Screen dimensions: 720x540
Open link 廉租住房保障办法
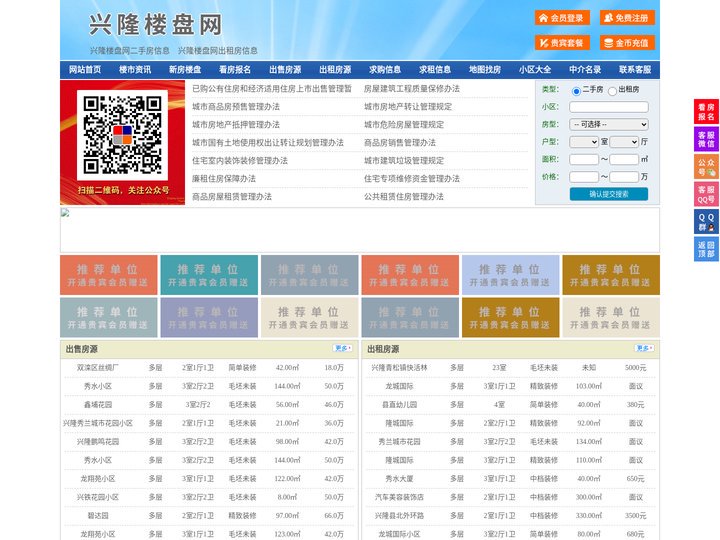tap(224, 179)
